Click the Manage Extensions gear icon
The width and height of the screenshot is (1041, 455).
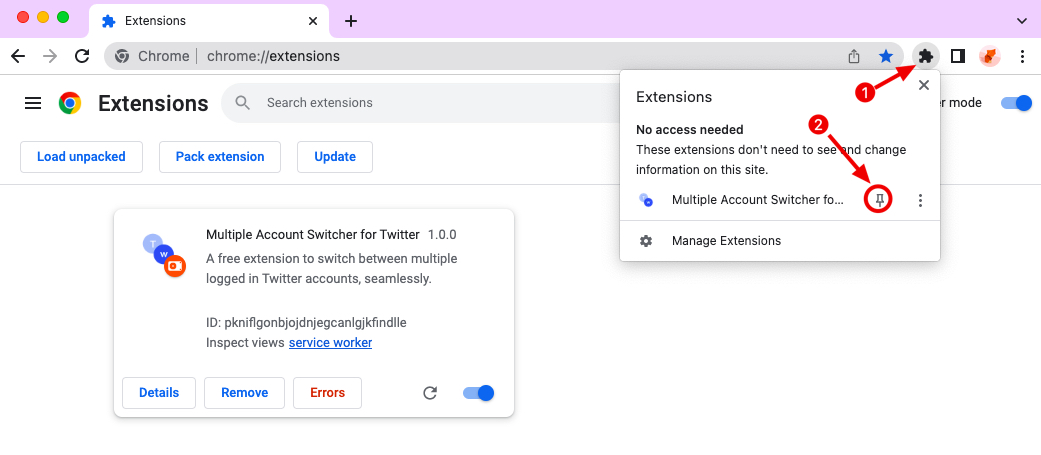pos(645,240)
